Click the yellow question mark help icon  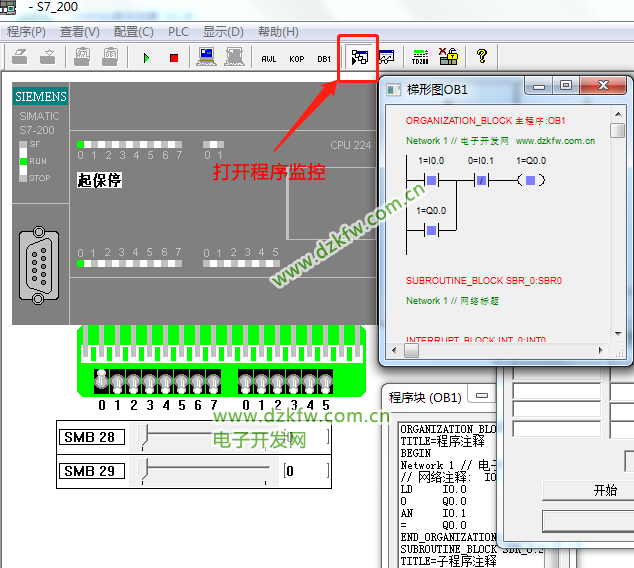tap(481, 57)
